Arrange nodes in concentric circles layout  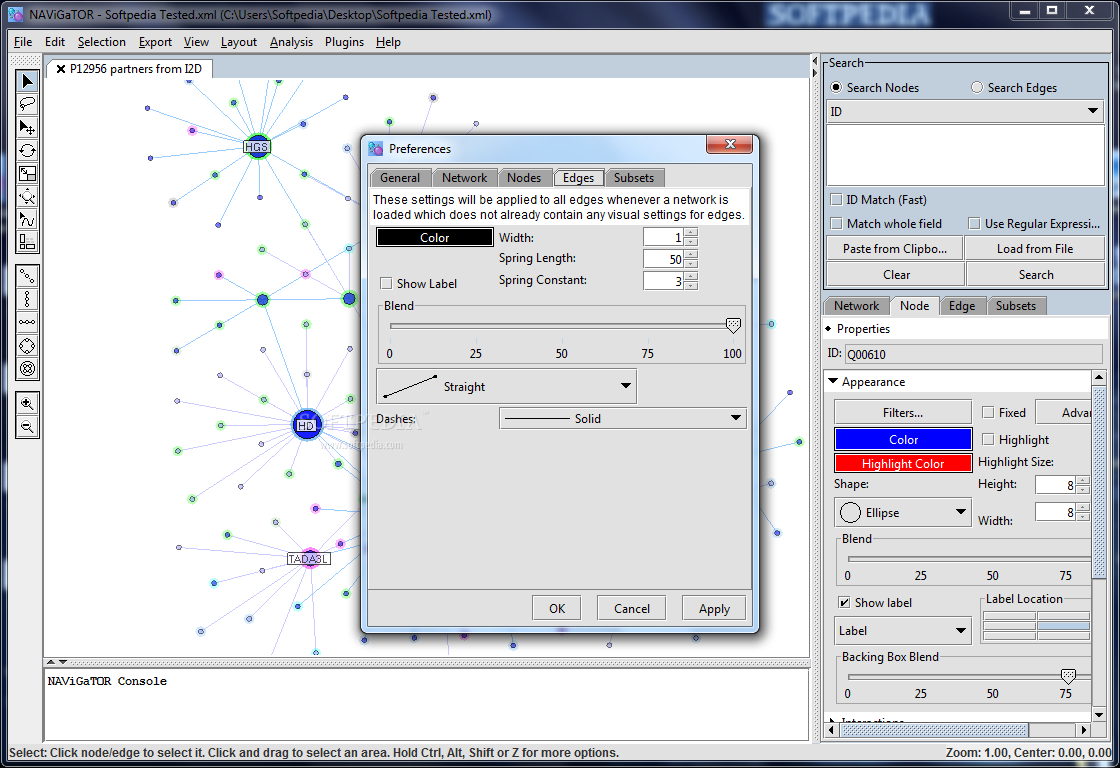click(27, 369)
